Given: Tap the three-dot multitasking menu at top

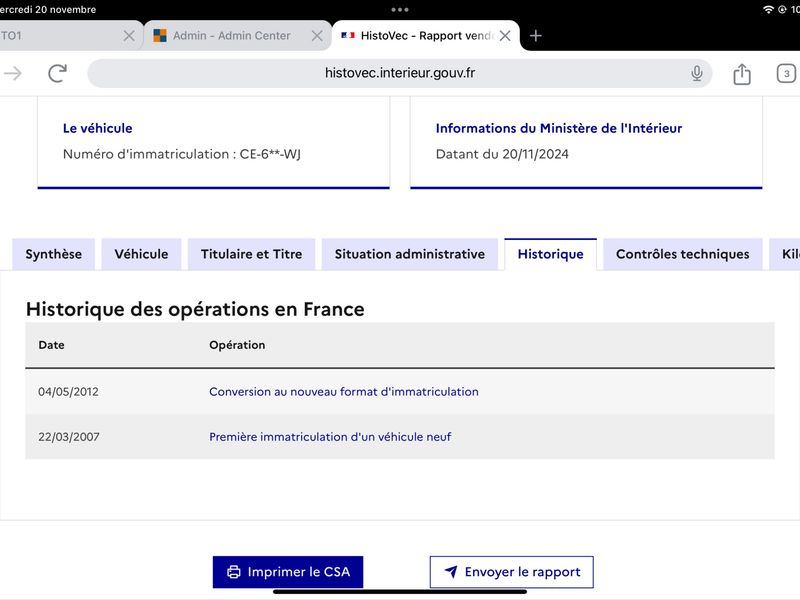Looking at the screenshot, I should (399, 9).
